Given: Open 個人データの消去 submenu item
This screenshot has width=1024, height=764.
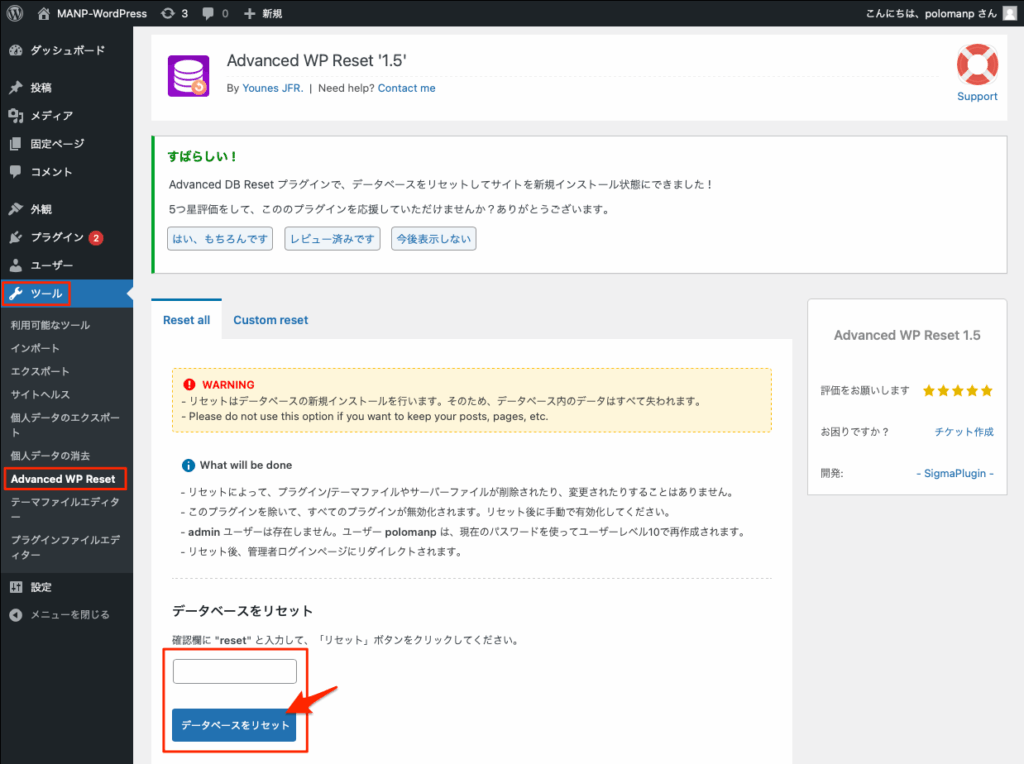Looking at the screenshot, I should coord(50,456).
